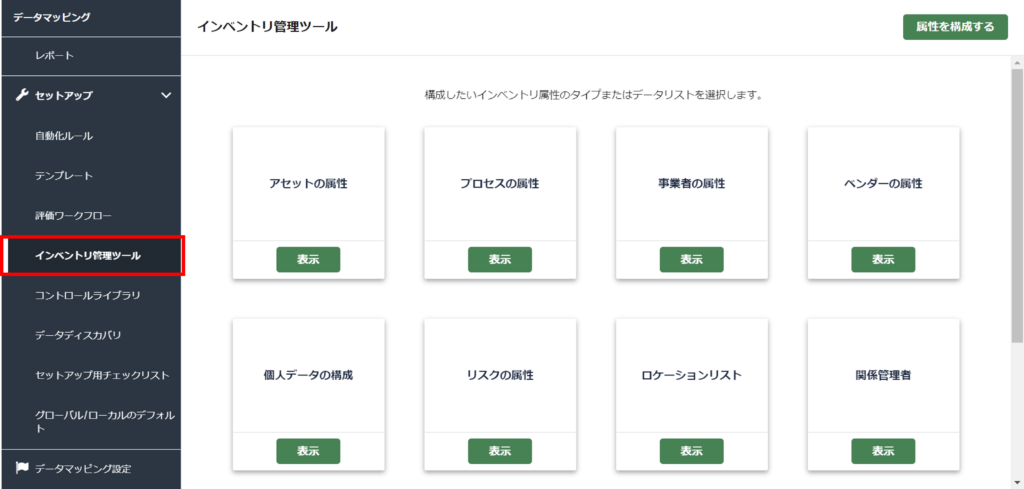Click the scrollbar up arrow
Viewport: 1024px width, 489px height.
tap(1017, 63)
